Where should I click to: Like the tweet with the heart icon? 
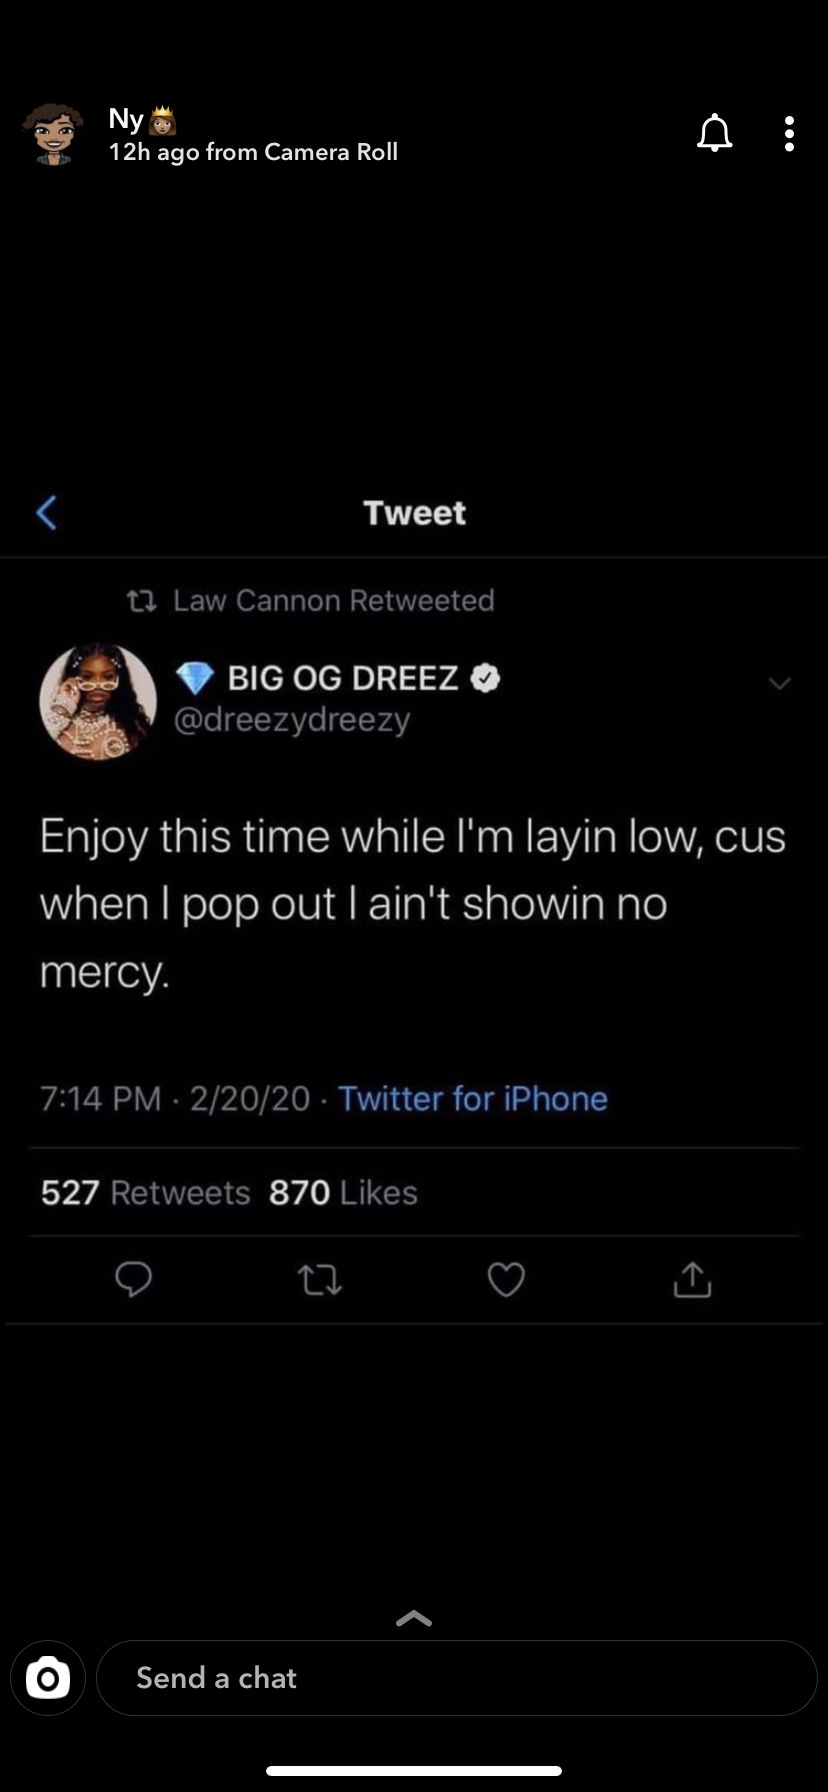point(506,1280)
